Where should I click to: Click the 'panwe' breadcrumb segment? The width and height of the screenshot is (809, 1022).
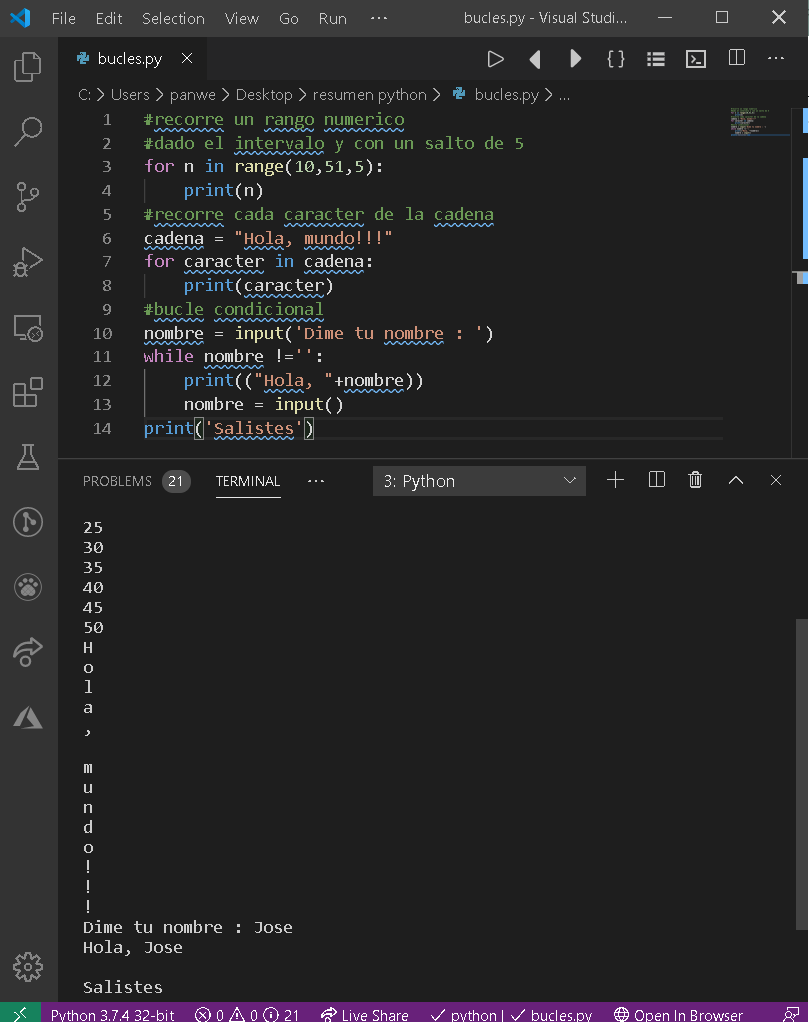click(192, 95)
